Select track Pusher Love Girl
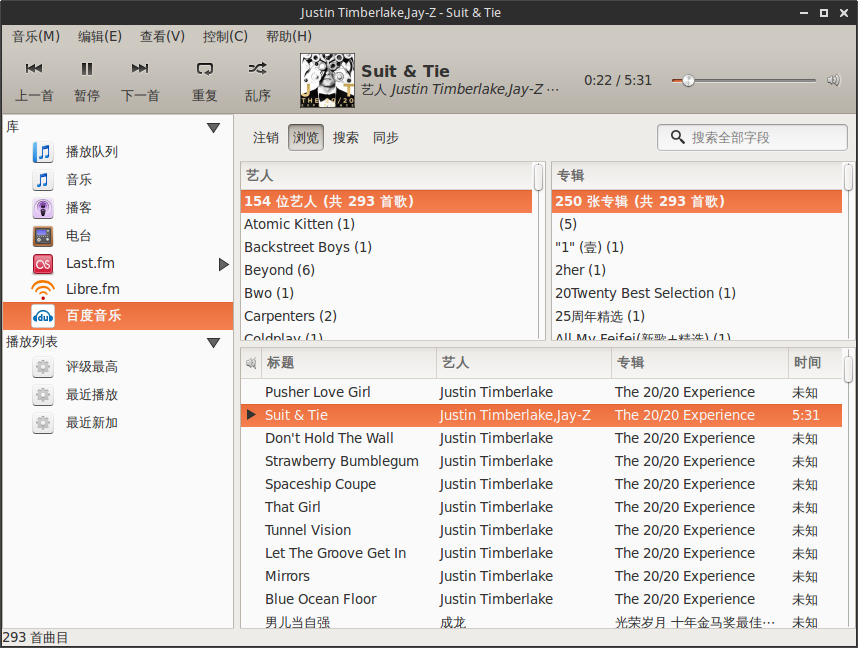 point(541,392)
